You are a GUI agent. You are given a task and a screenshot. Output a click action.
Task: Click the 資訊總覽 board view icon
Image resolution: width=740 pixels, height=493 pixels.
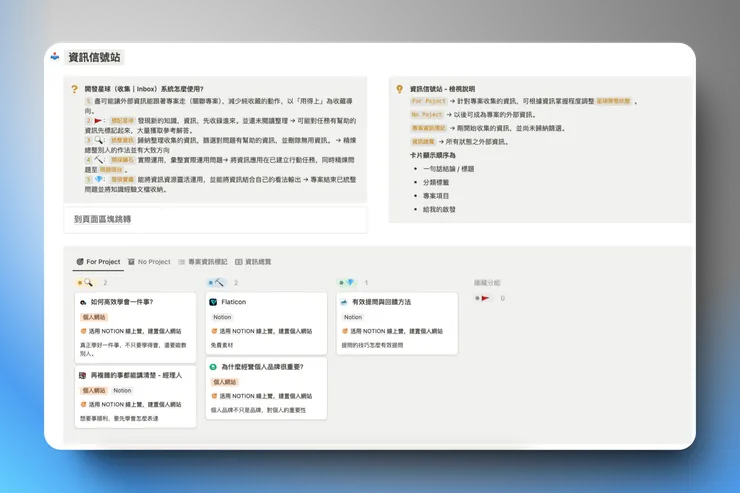239,262
